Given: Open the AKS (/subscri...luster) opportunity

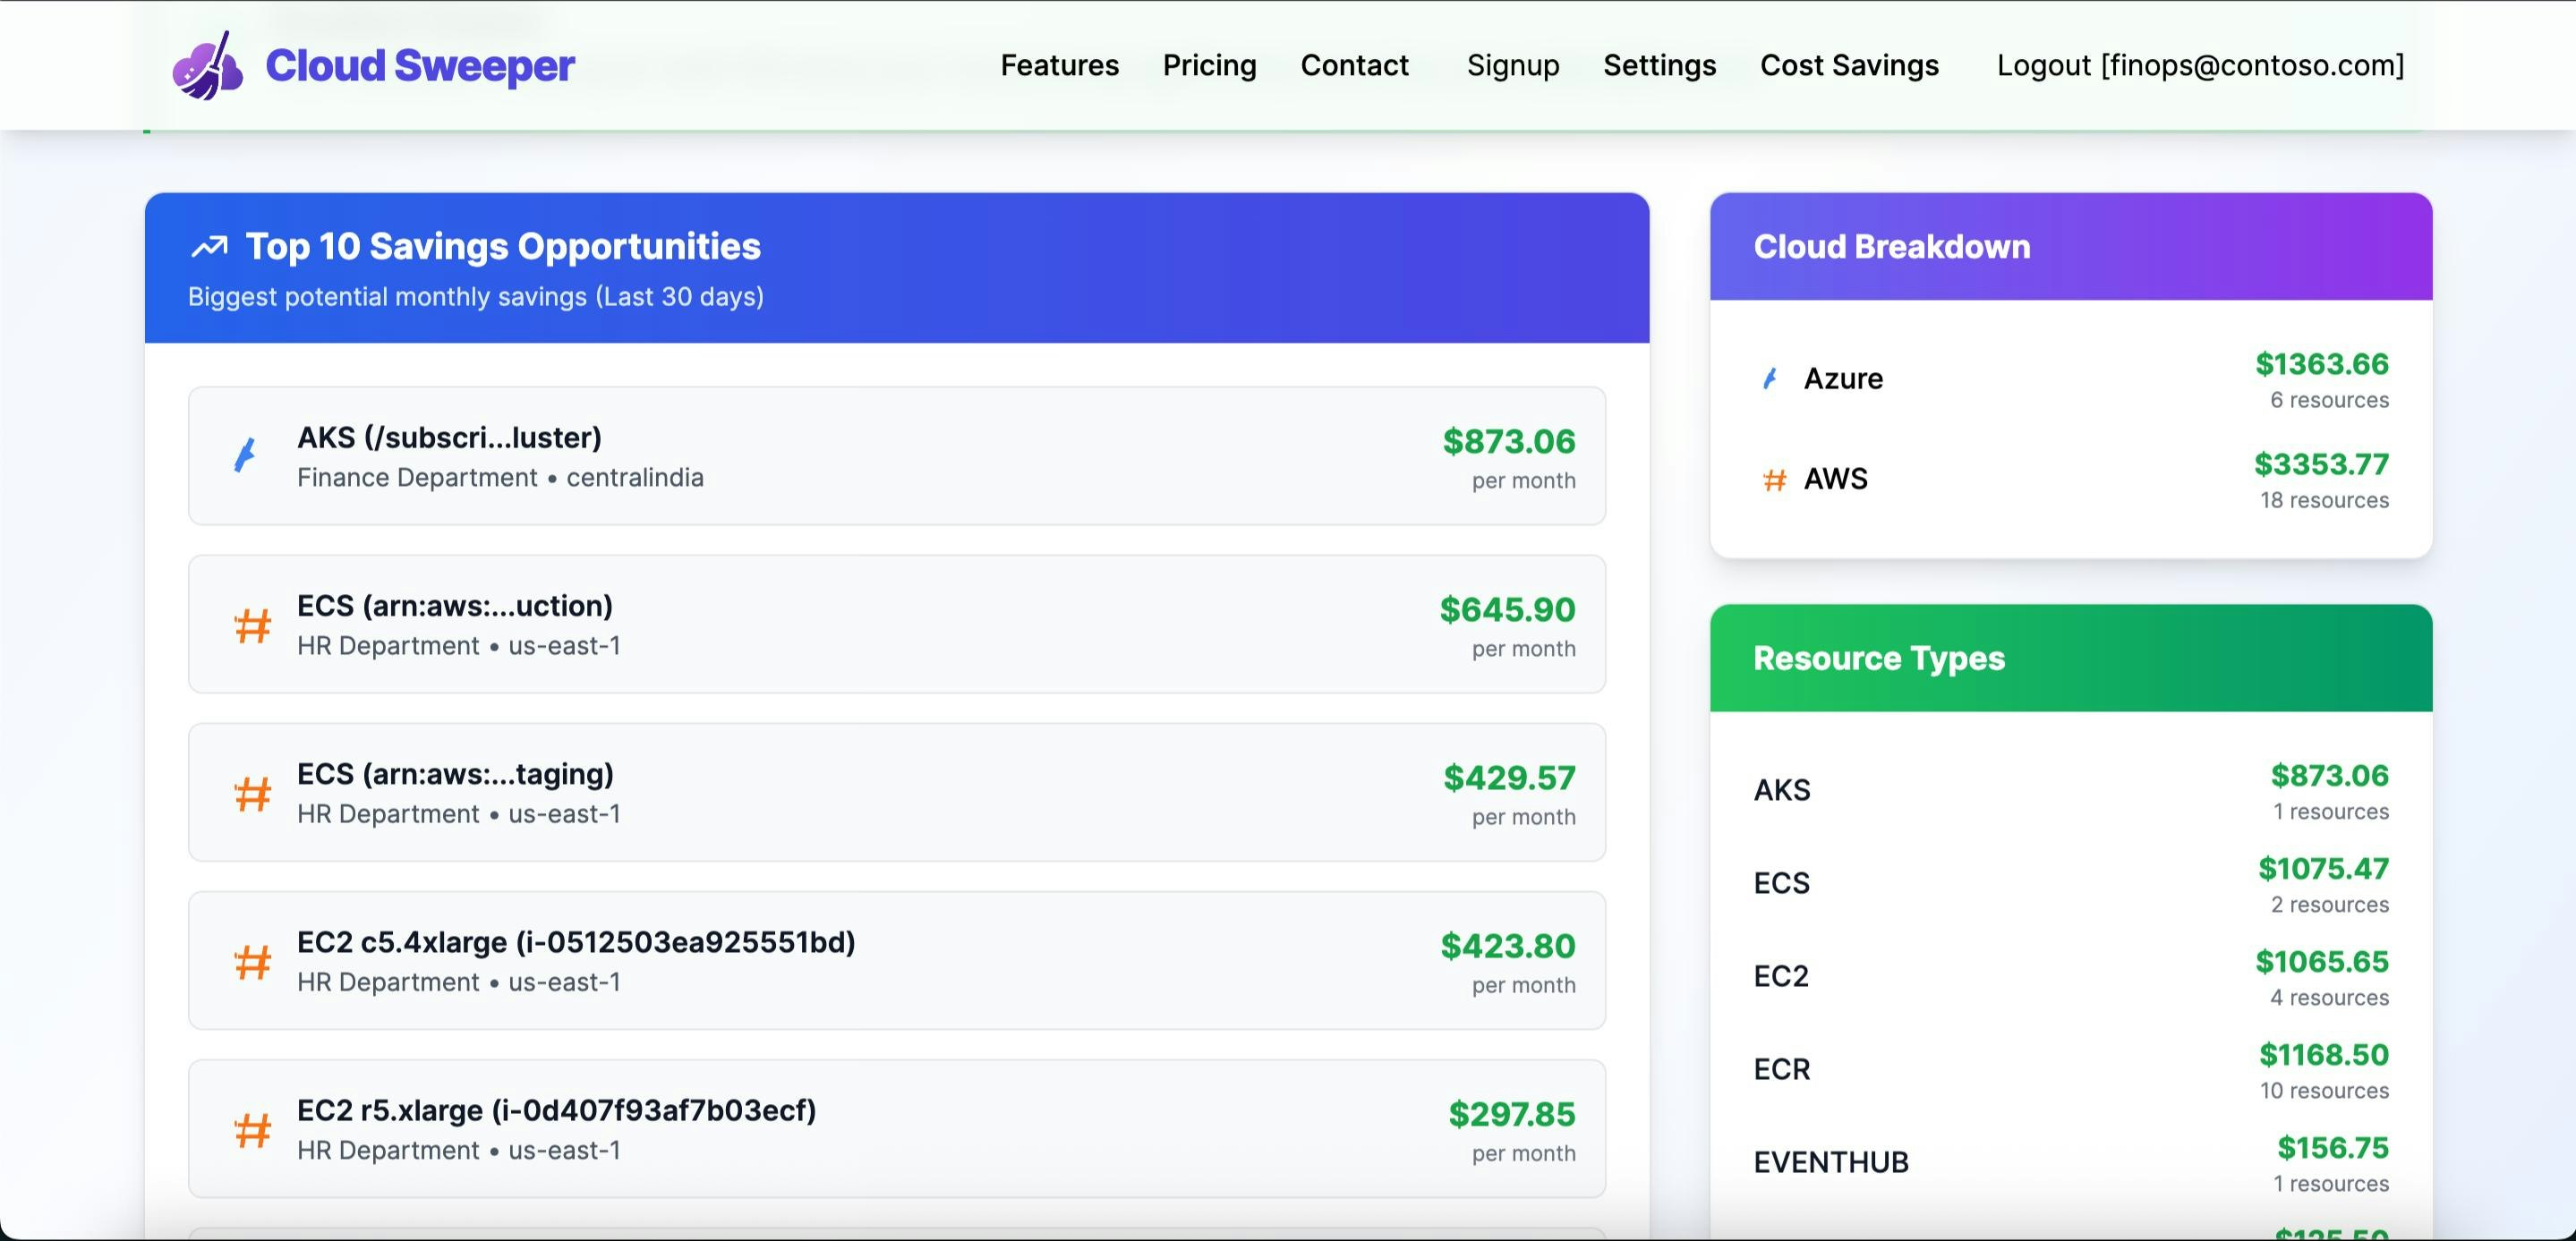Looking at the screenshot, I should (x=896, y=456).
